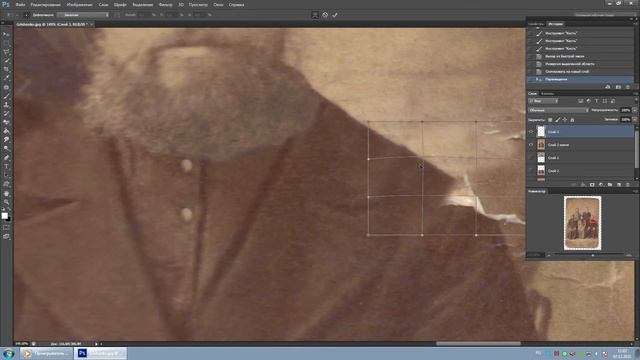Select the Скопировать на новый слой state
The image size is (640, 360).
coord(580,71)
